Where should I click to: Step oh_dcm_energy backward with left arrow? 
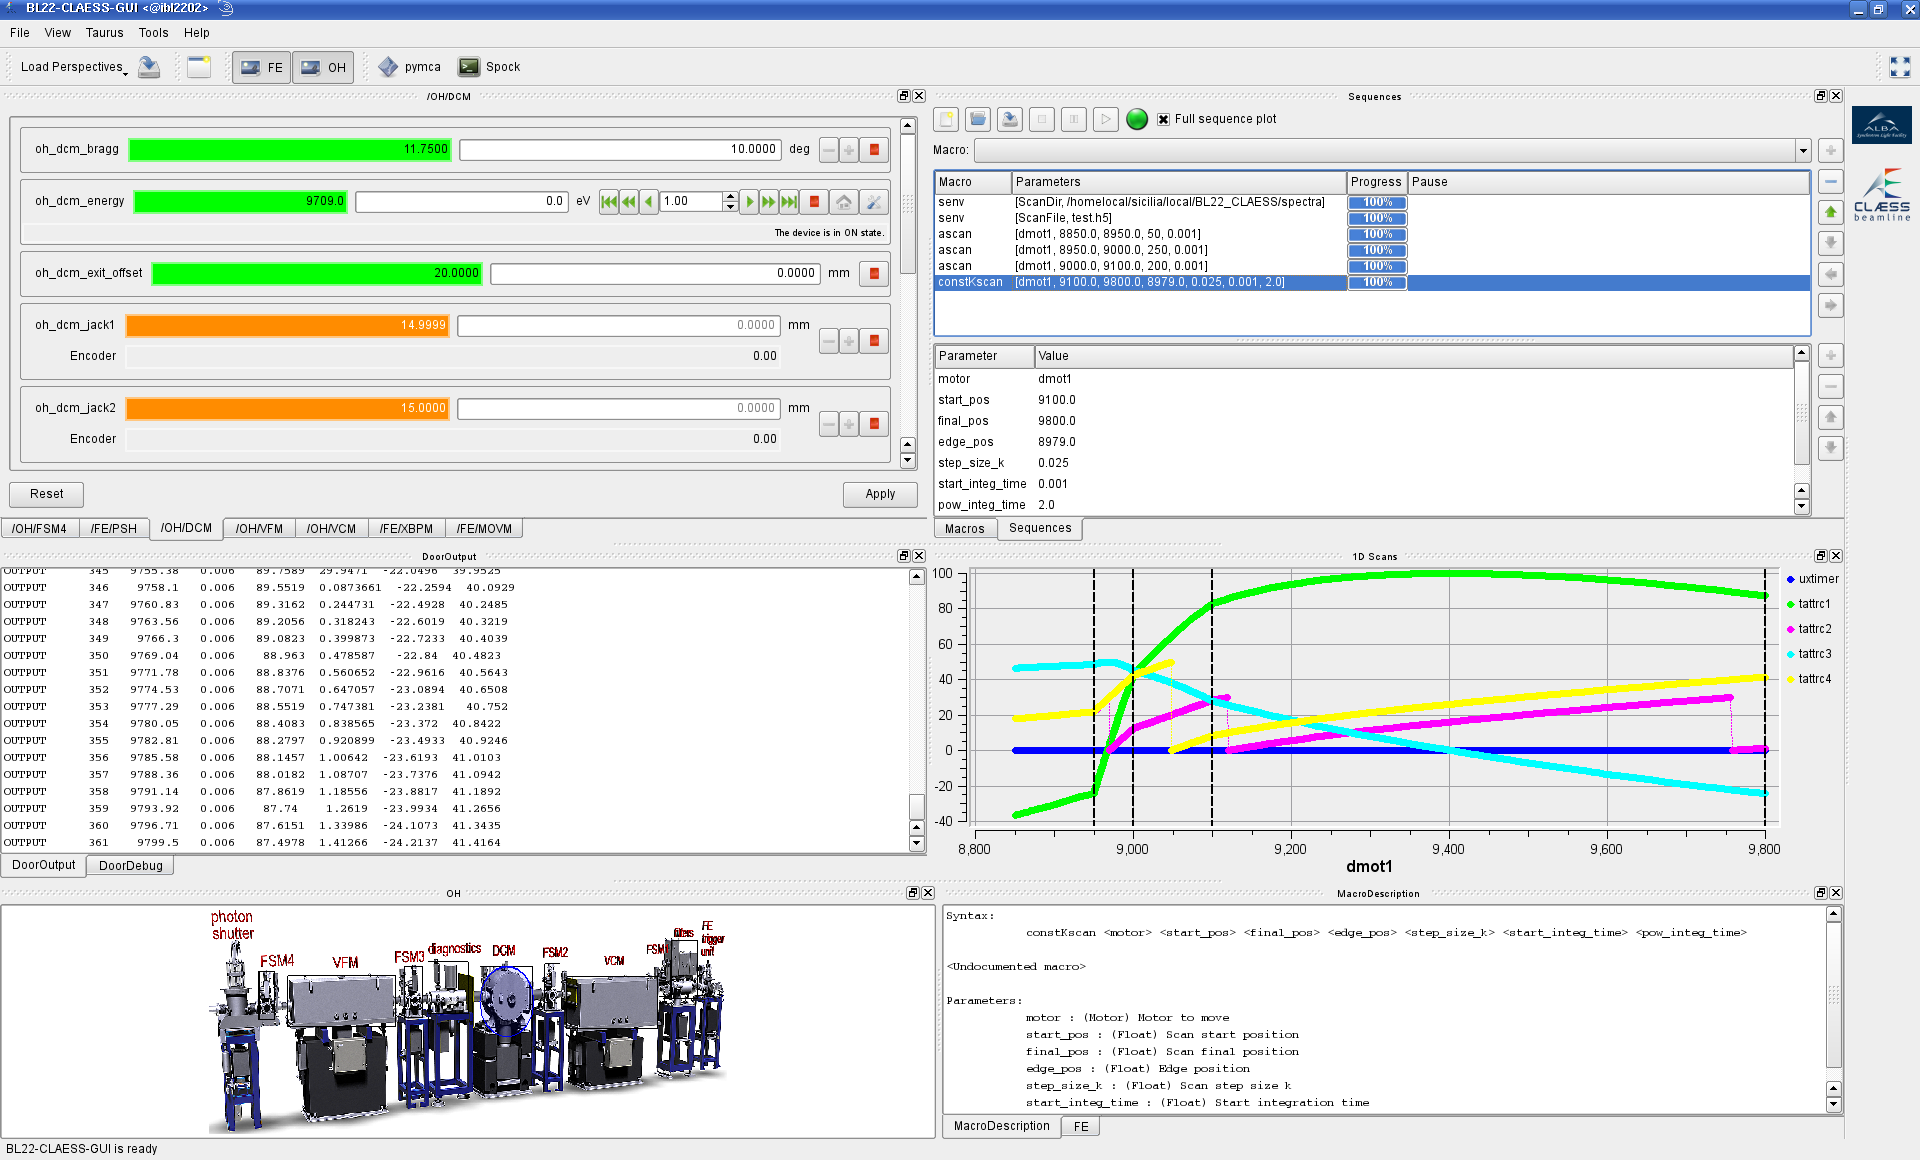click(x=649, y=202)
